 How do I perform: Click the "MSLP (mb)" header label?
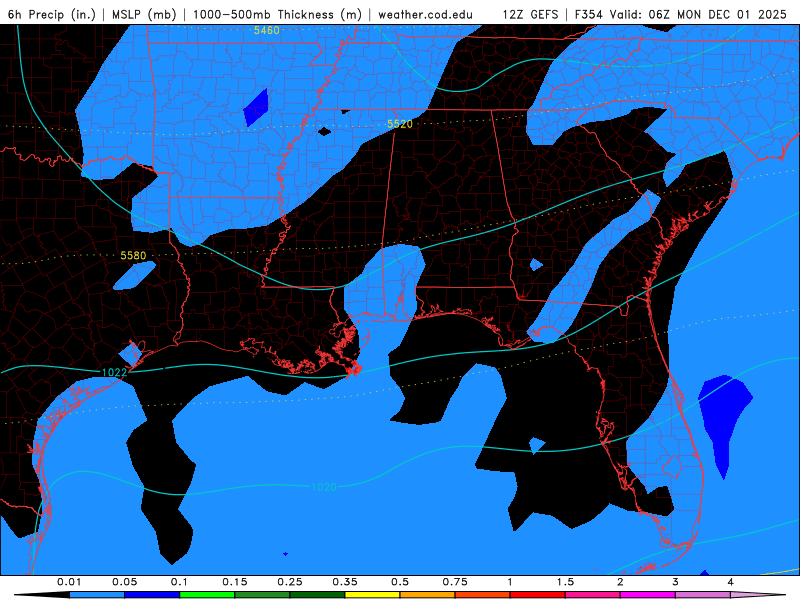pyautogui.click(x=144, y=14)
